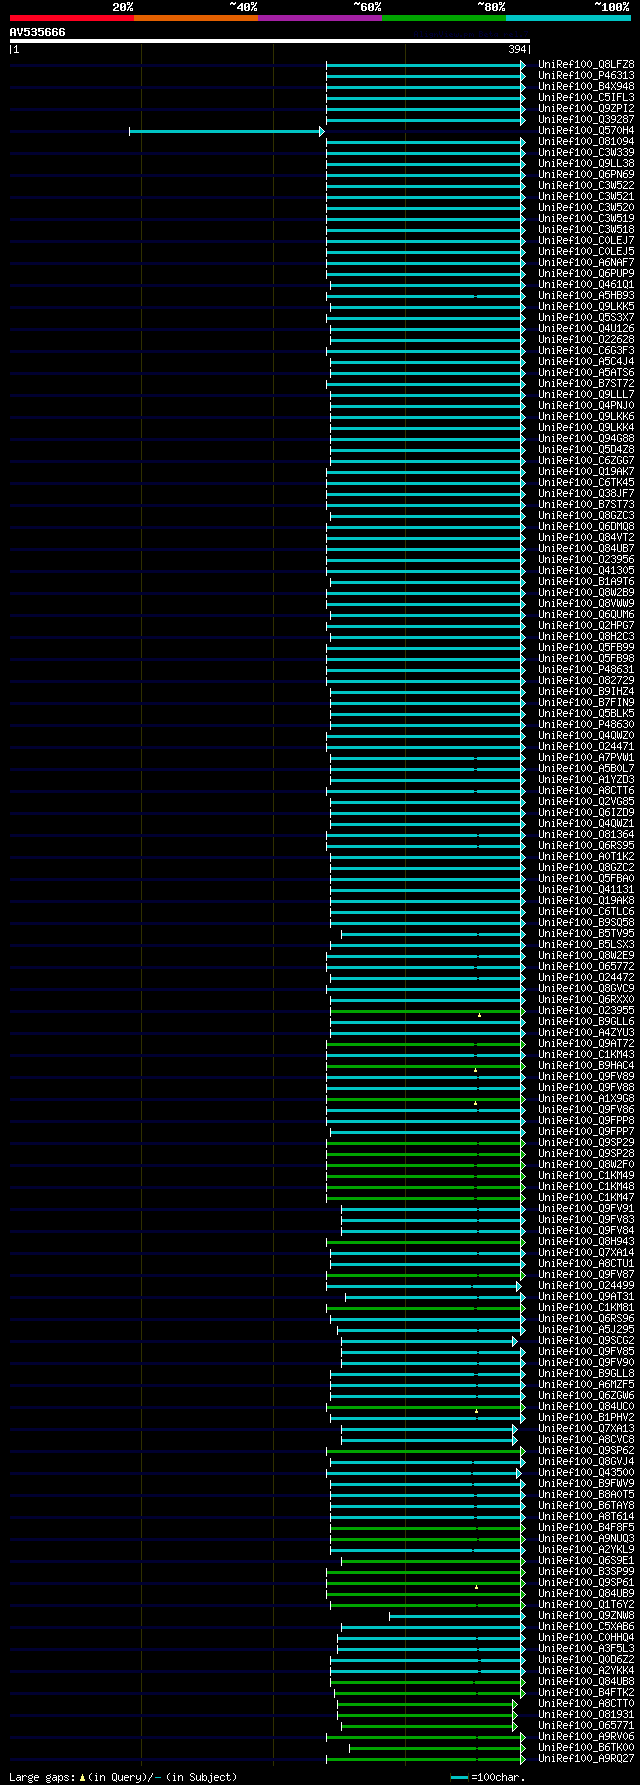Click the UniRef100_Q5S3X7 label
This screenshot has height=1785, width=640.
pos(586,317)
